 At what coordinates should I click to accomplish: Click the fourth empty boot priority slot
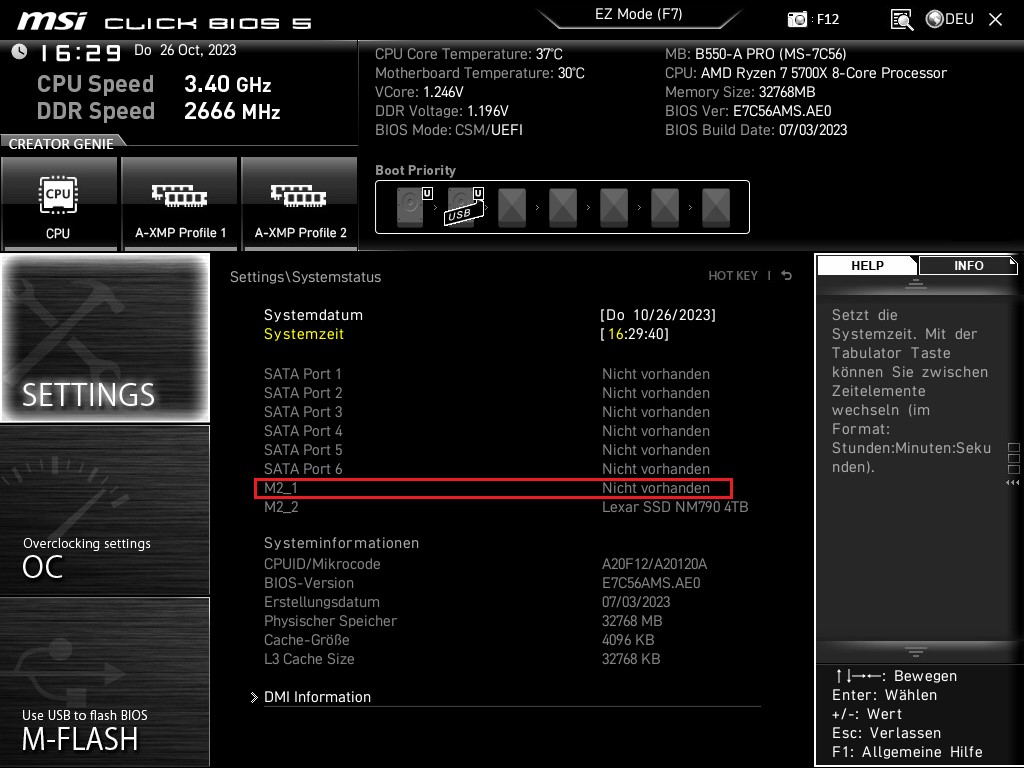click(563, 208)
